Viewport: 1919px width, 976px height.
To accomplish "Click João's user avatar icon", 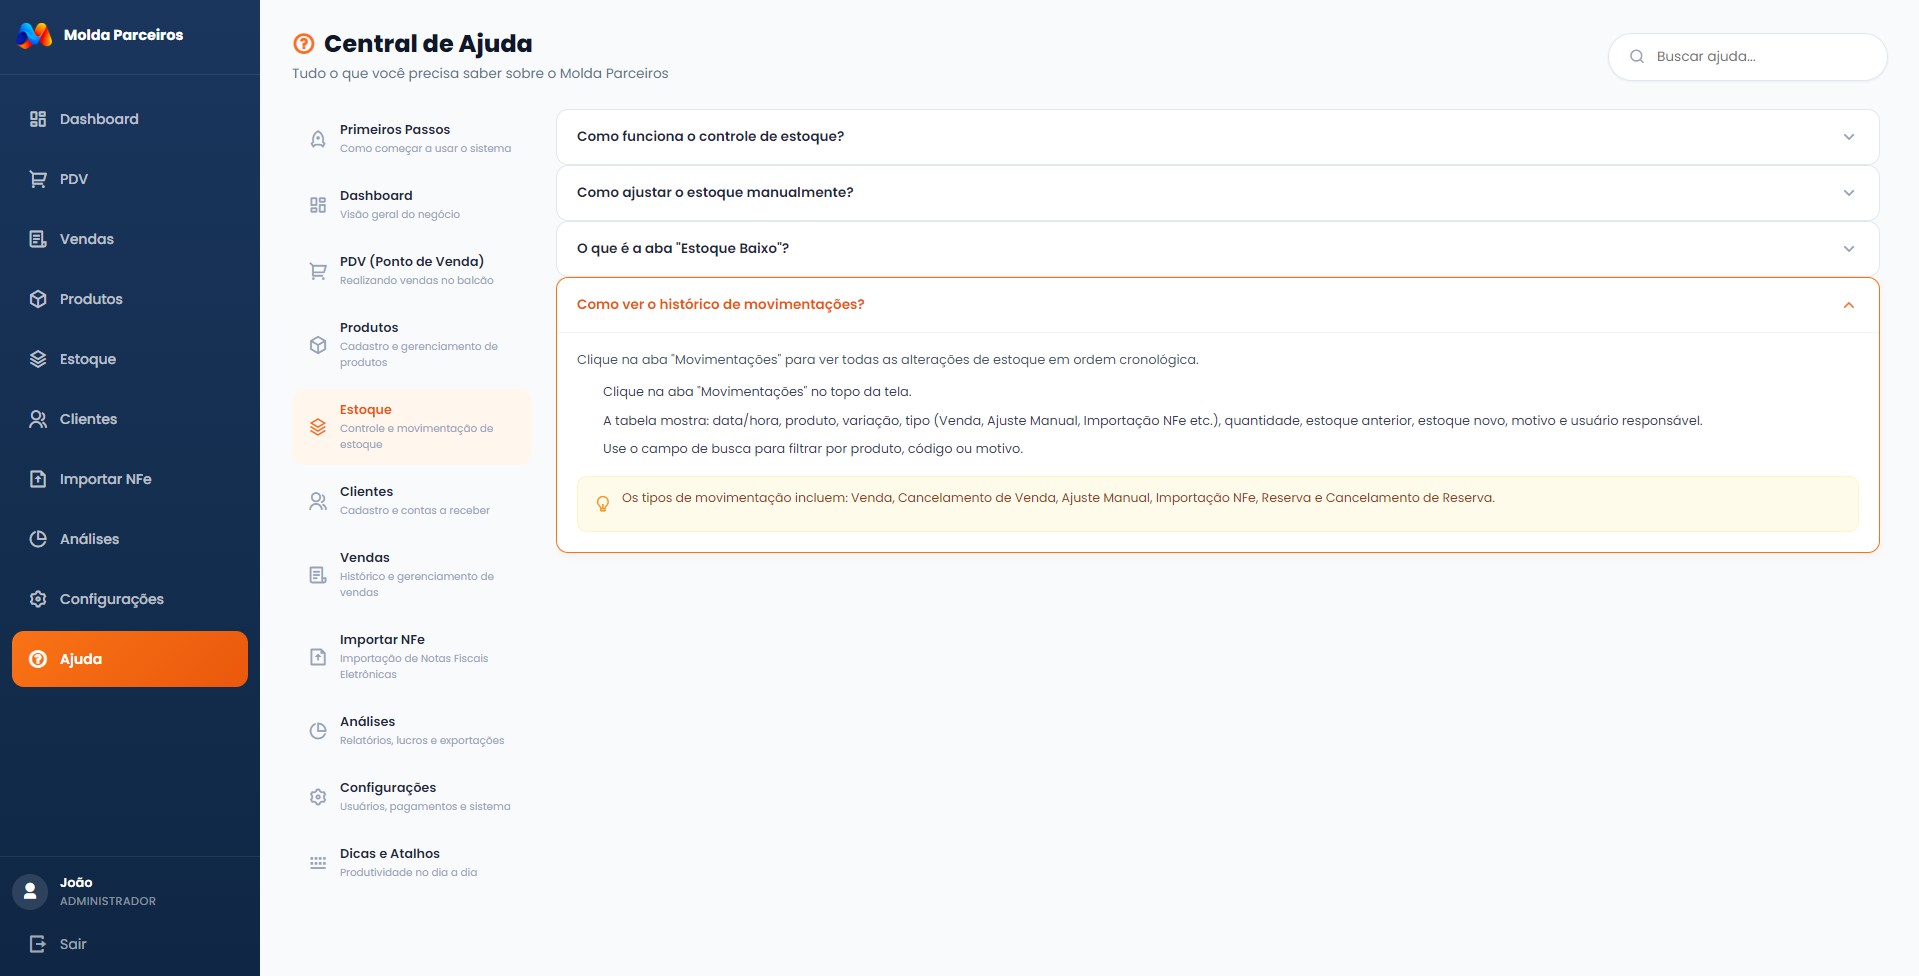I will pyautogui.click(x=30, y=891).
